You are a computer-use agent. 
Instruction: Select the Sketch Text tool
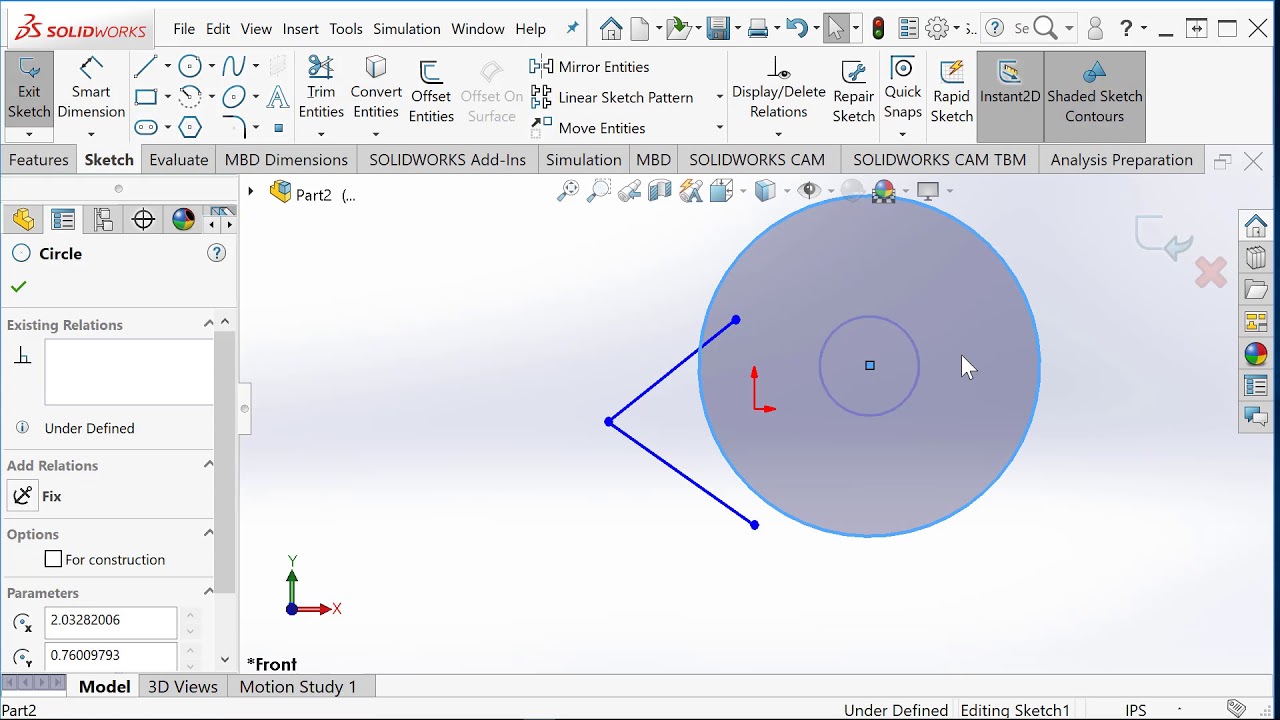click(x=278, y=97)
